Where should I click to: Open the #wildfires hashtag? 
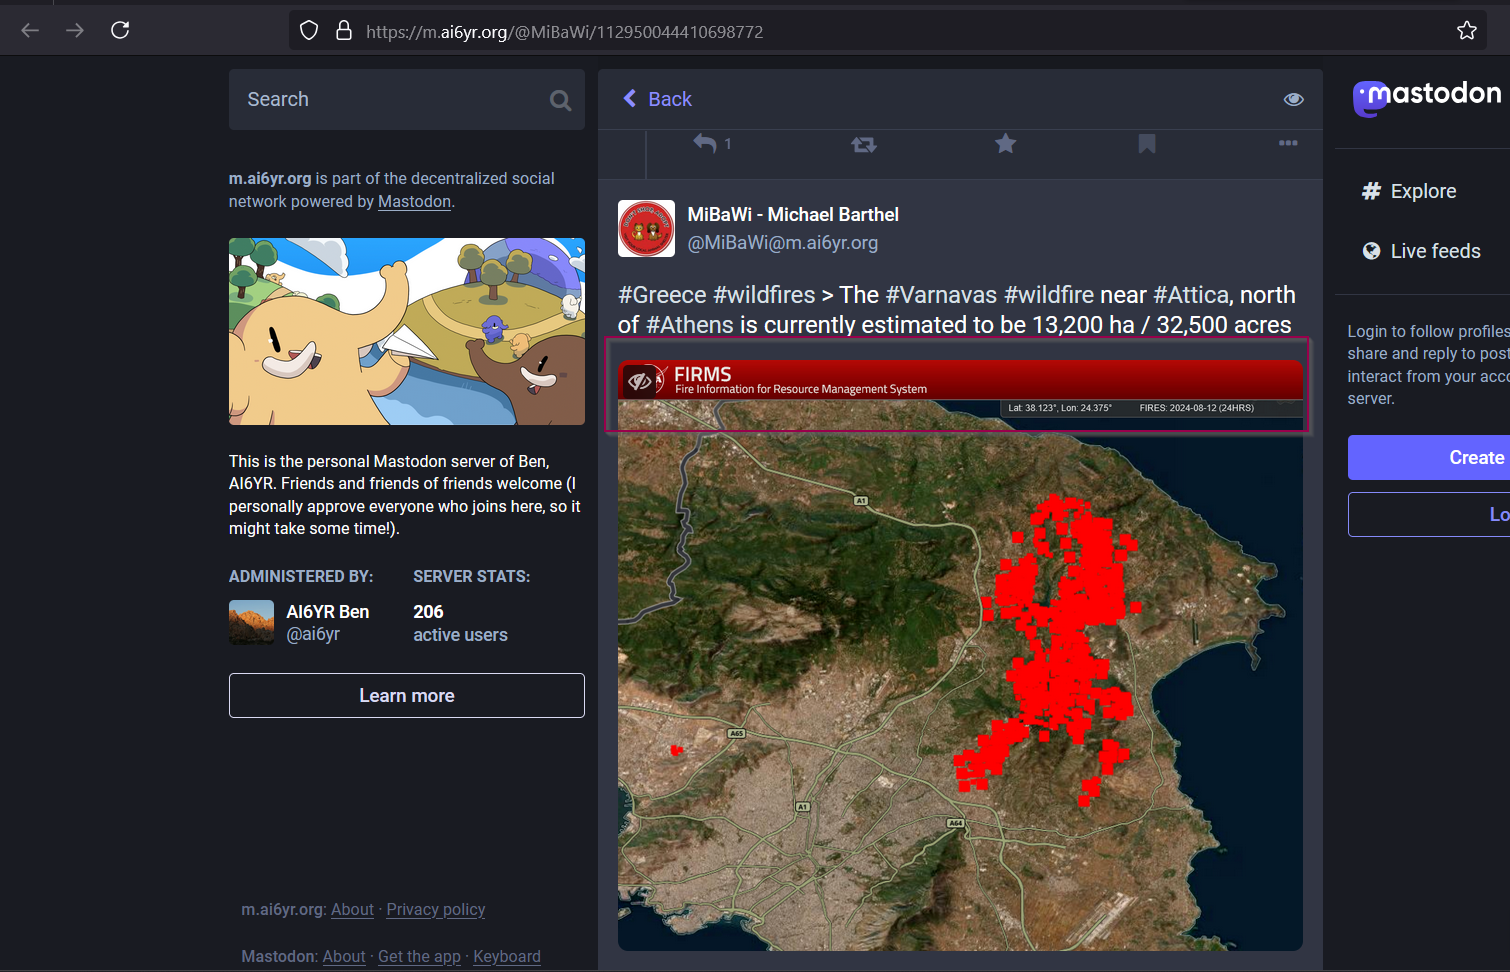pos(764,295)
